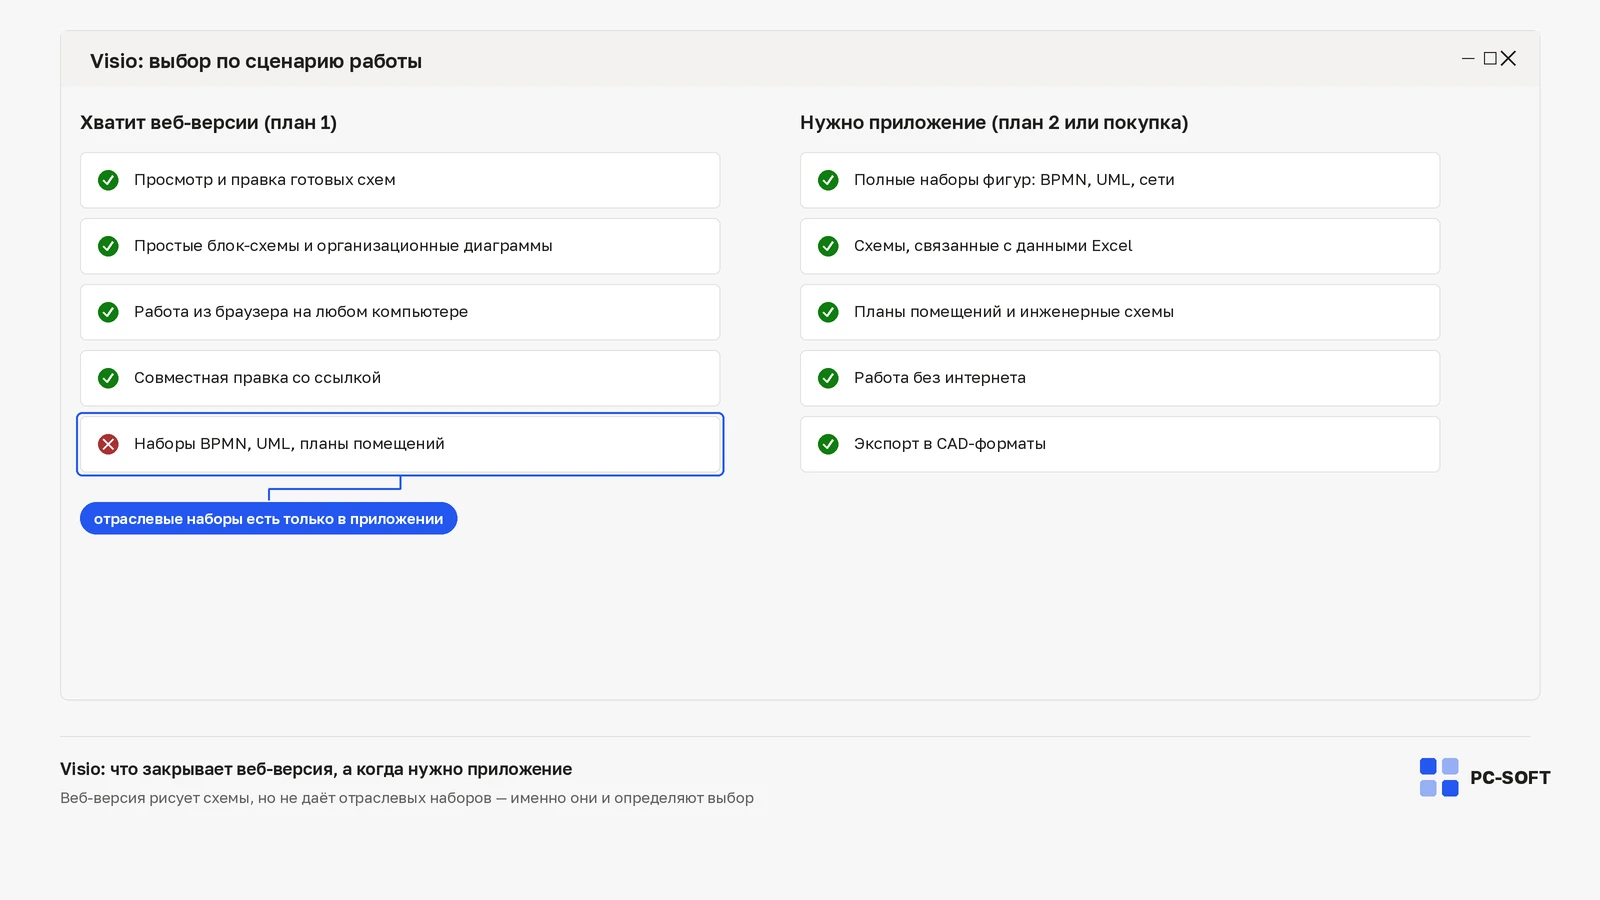Select row text Работа из браузера на любом компьютере
Image resolution: width=1600 pixels, height=900 pixels.
point(301,312)
